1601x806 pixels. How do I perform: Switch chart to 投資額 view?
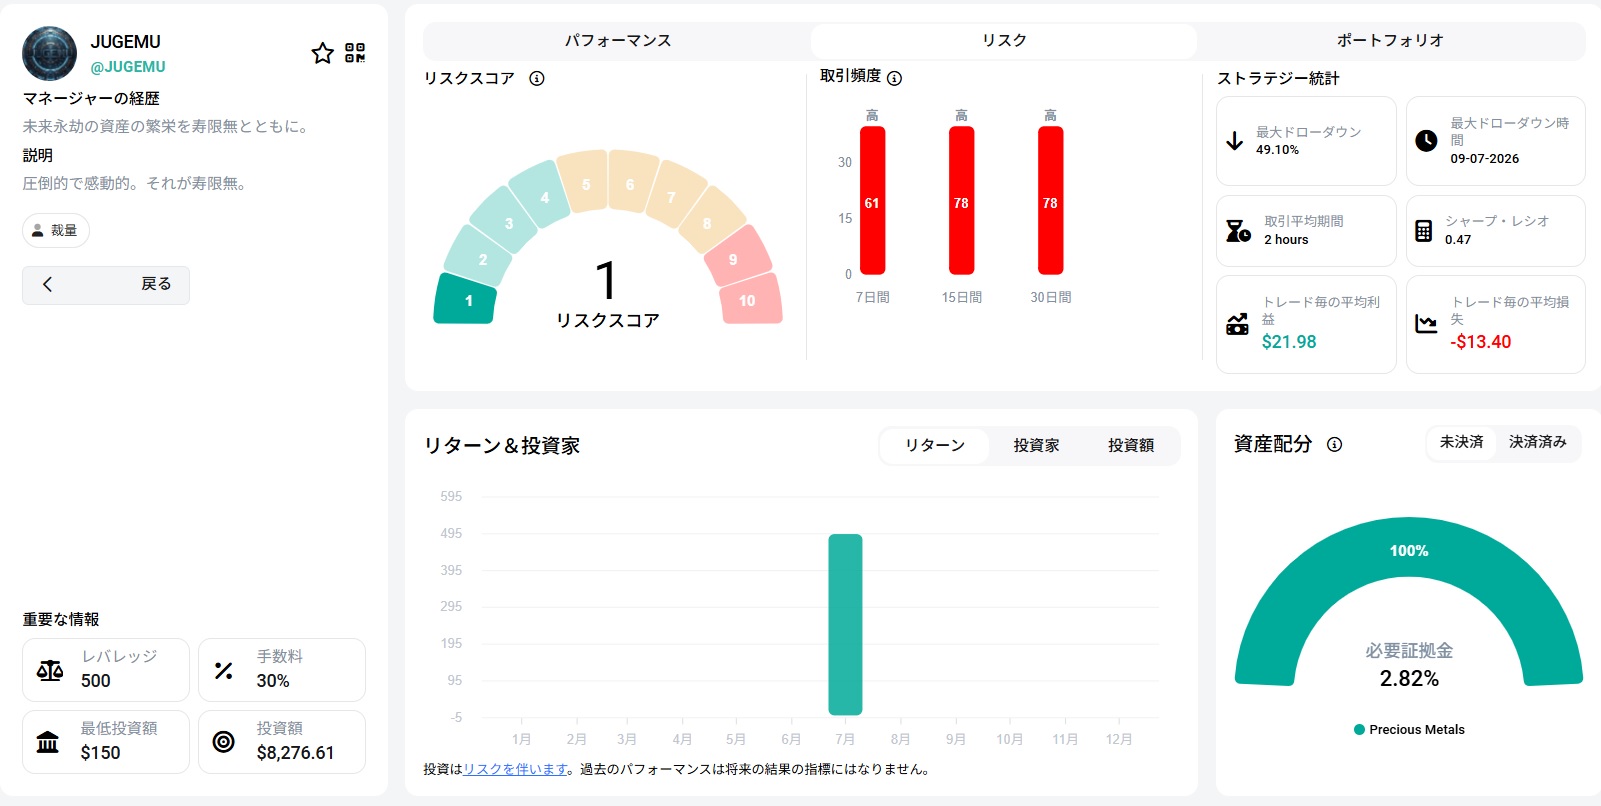click(x=1131, y=446)
